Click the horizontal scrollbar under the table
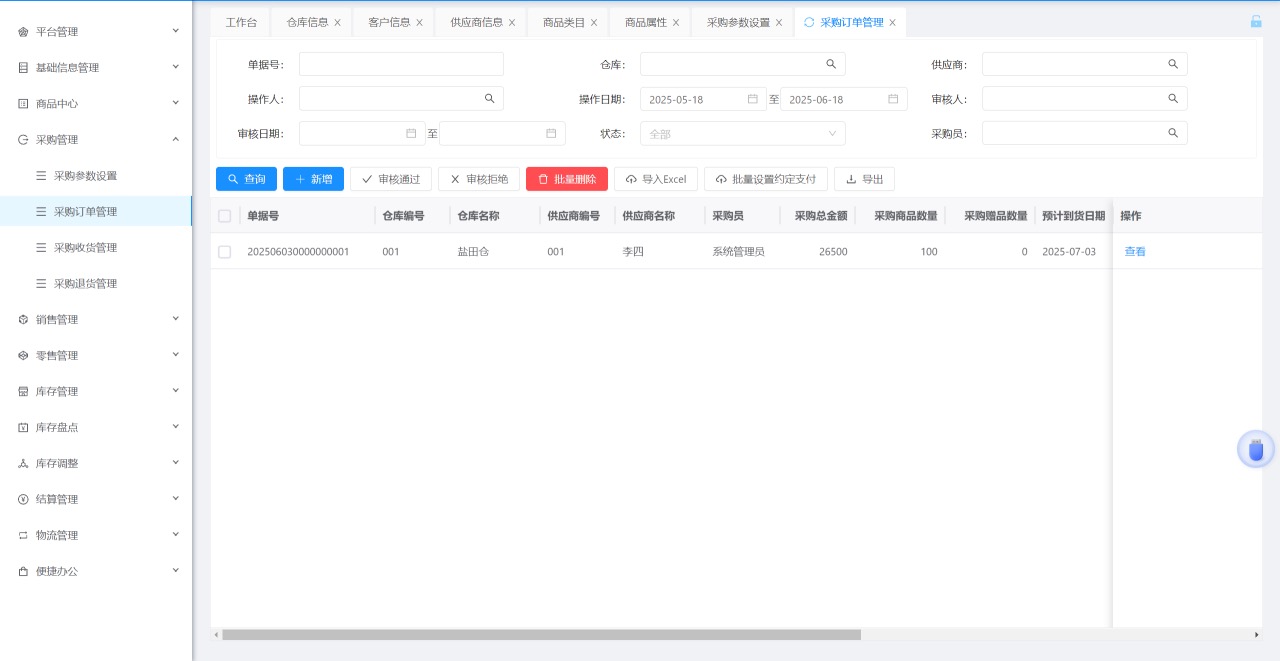This screenshot has height=661, width=1280. point(540,635)
